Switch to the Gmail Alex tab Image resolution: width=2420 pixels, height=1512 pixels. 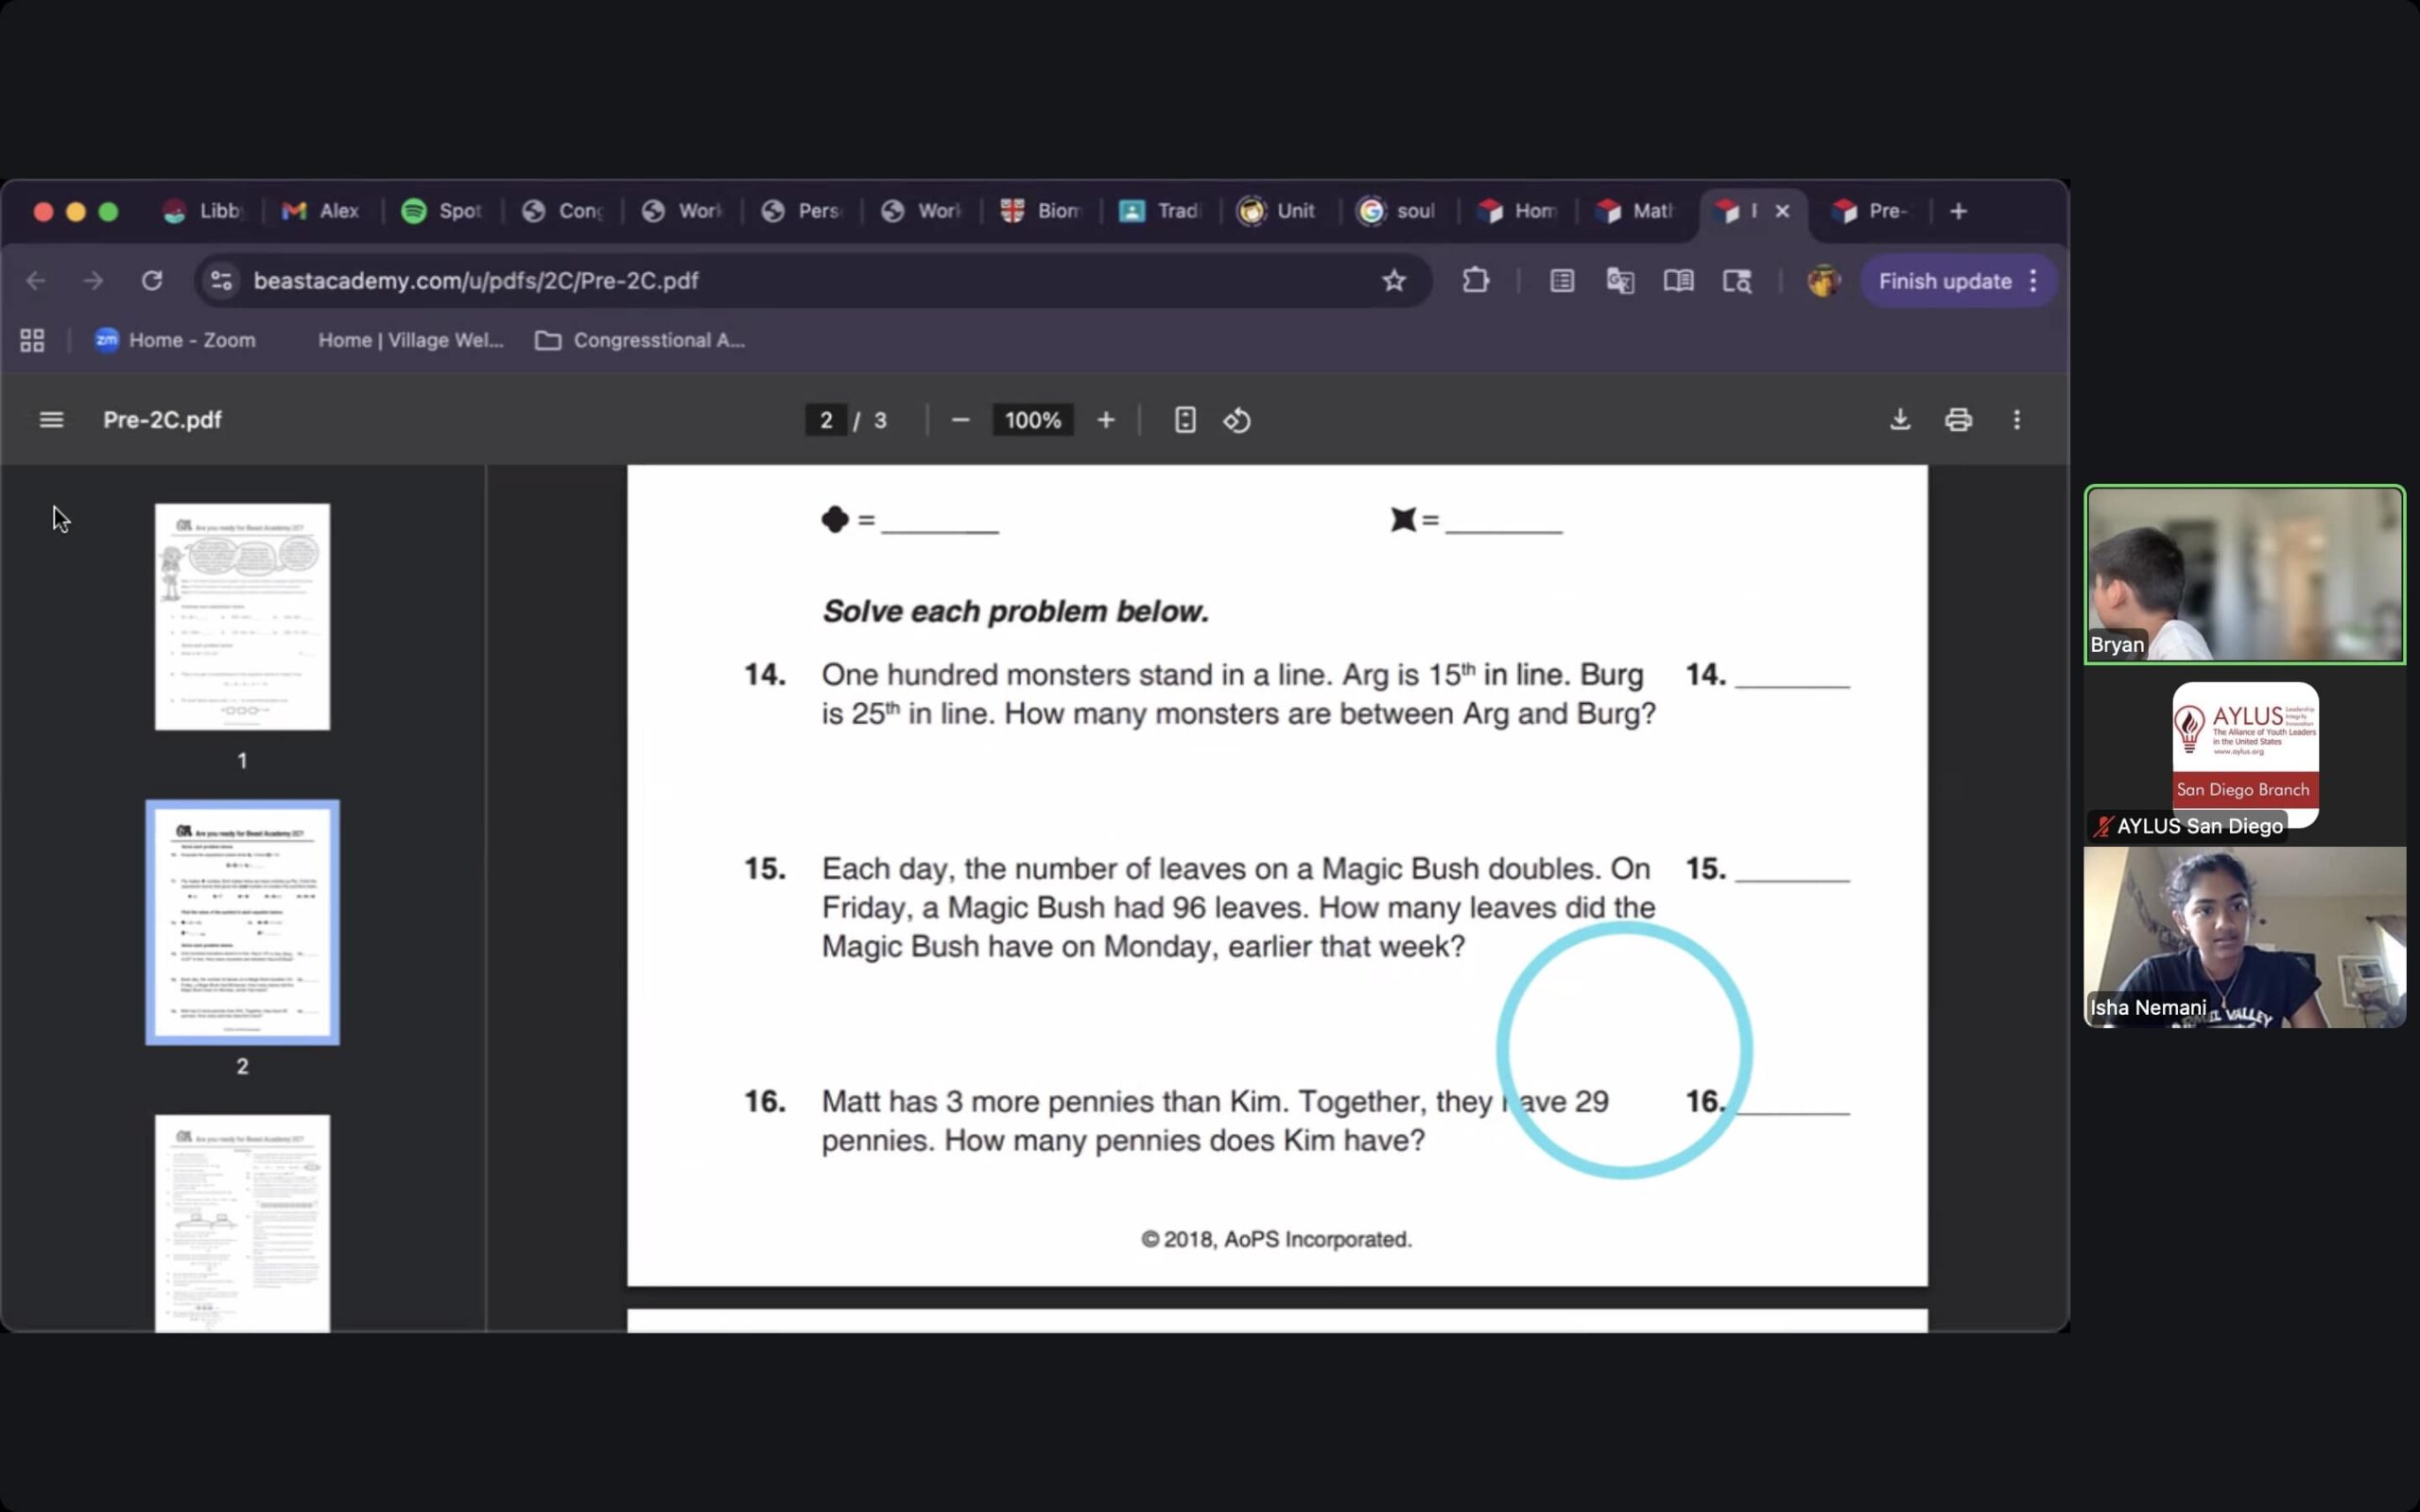(322, 211)
